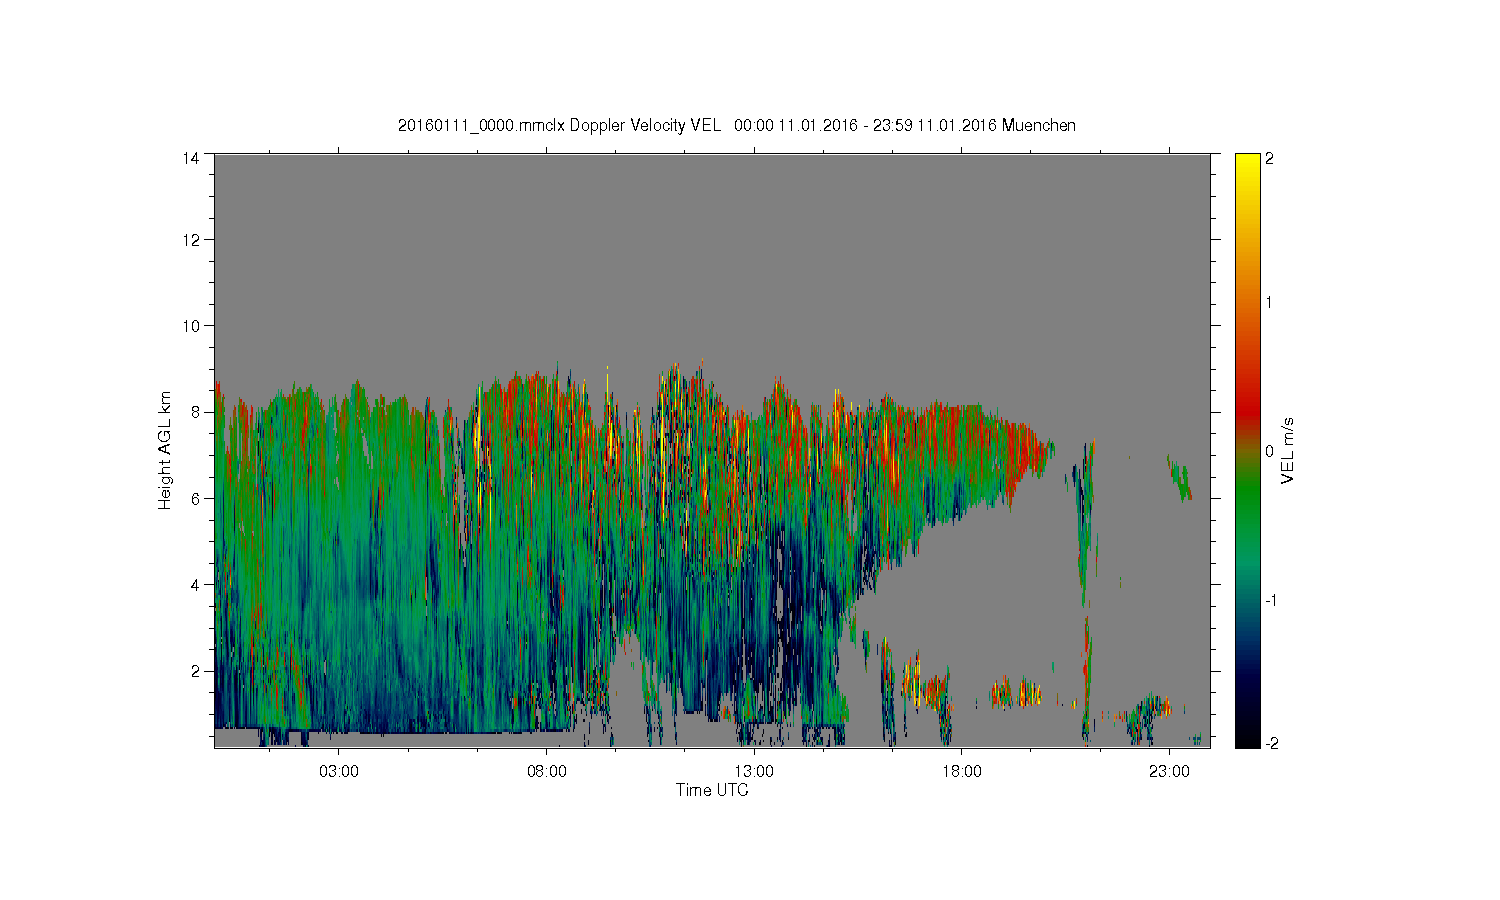Image resolution: width=1500 pixels, height=900 pixels.
Task: Click the plot title text starting '20160111_0000.mmclx'
Action: 736,126
